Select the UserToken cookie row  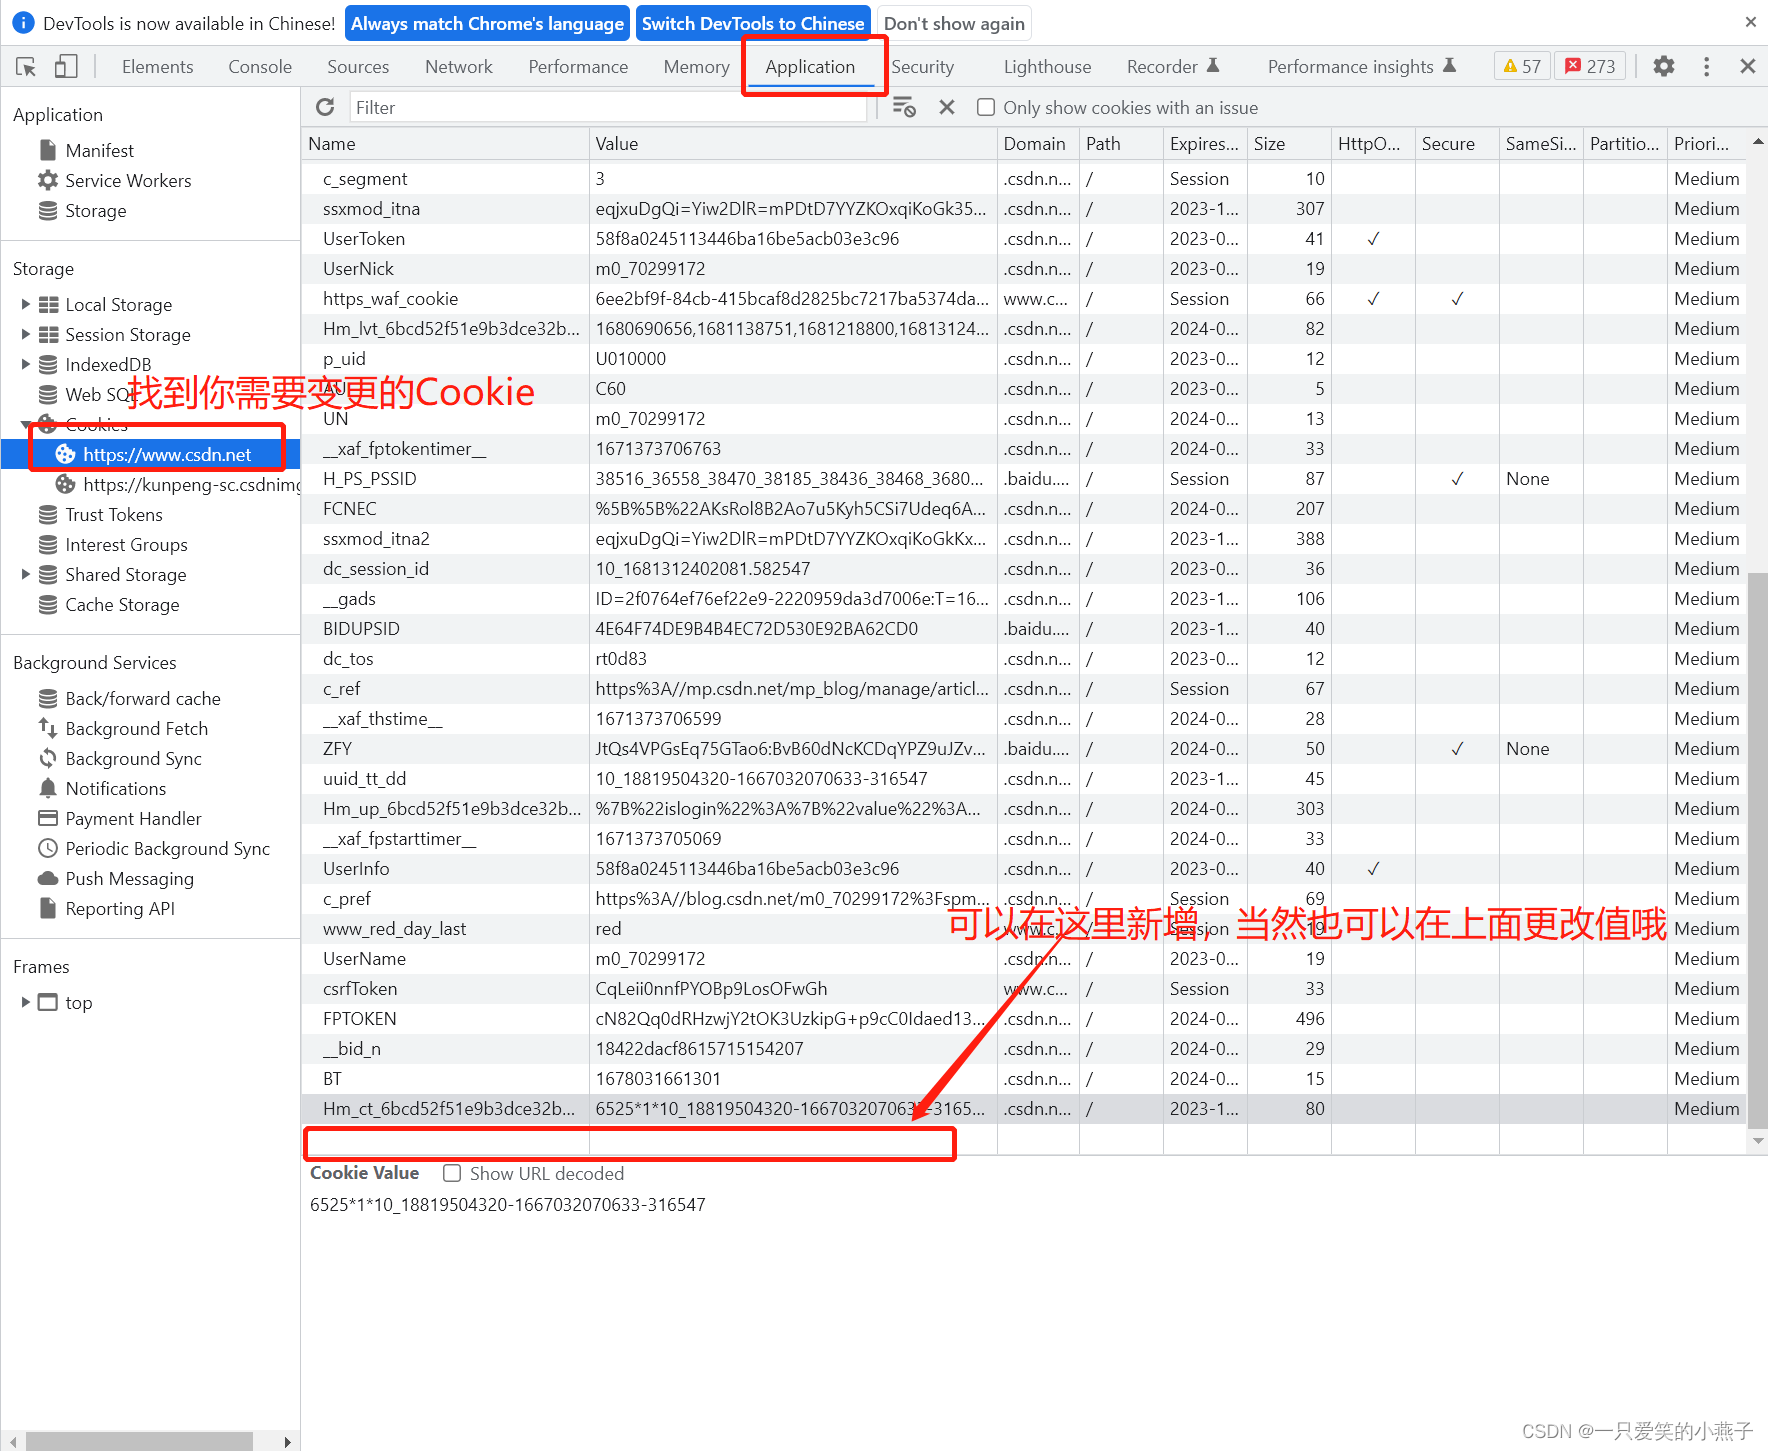pyautogui.click(x=1024, y=239)
